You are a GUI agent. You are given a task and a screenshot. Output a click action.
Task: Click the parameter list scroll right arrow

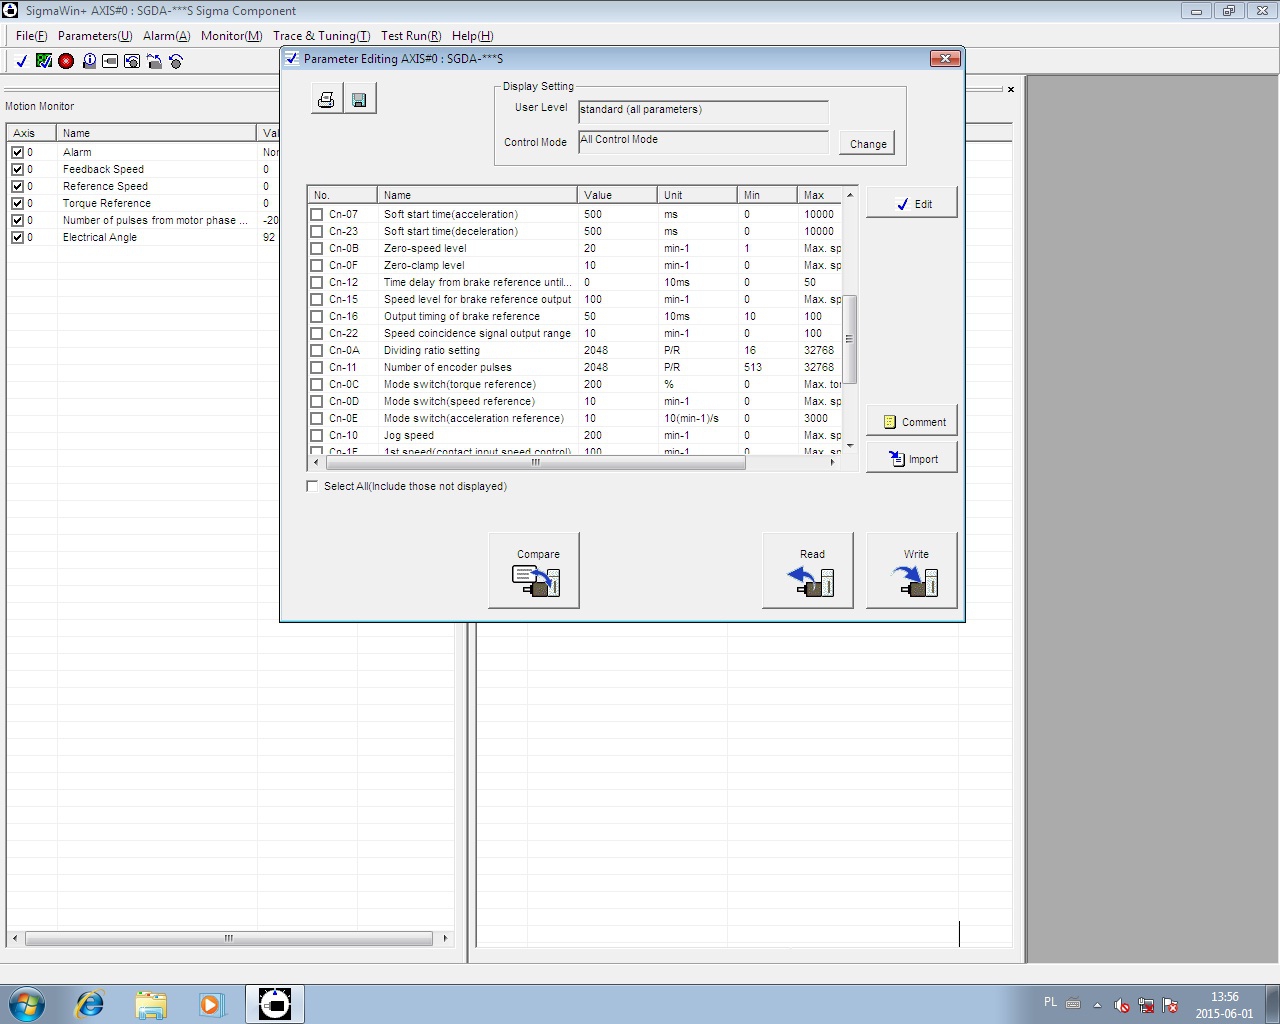pos(833,463)
